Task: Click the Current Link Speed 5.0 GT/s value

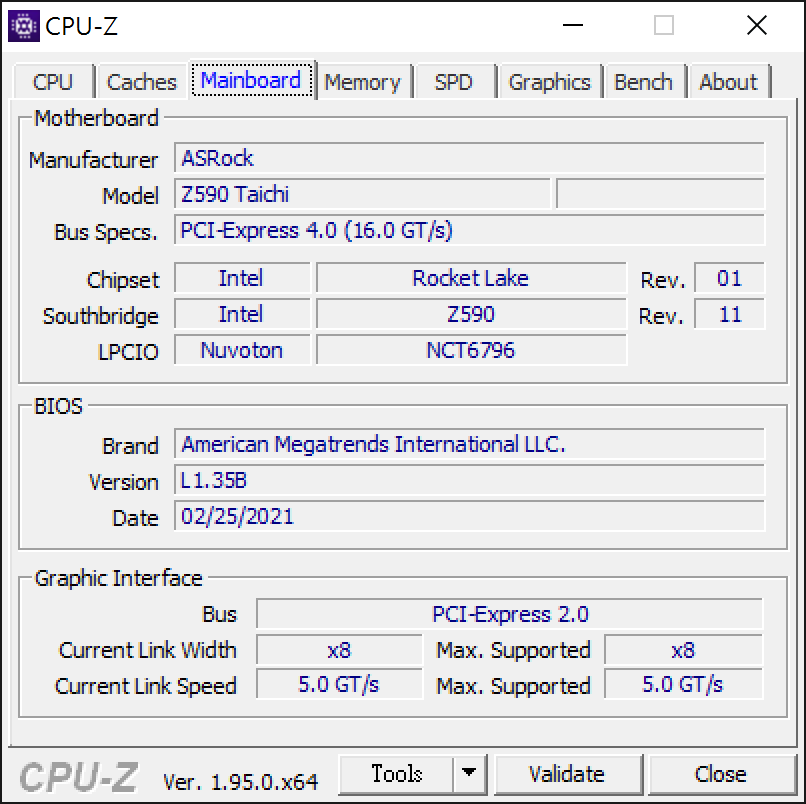Action: [339, 684]
